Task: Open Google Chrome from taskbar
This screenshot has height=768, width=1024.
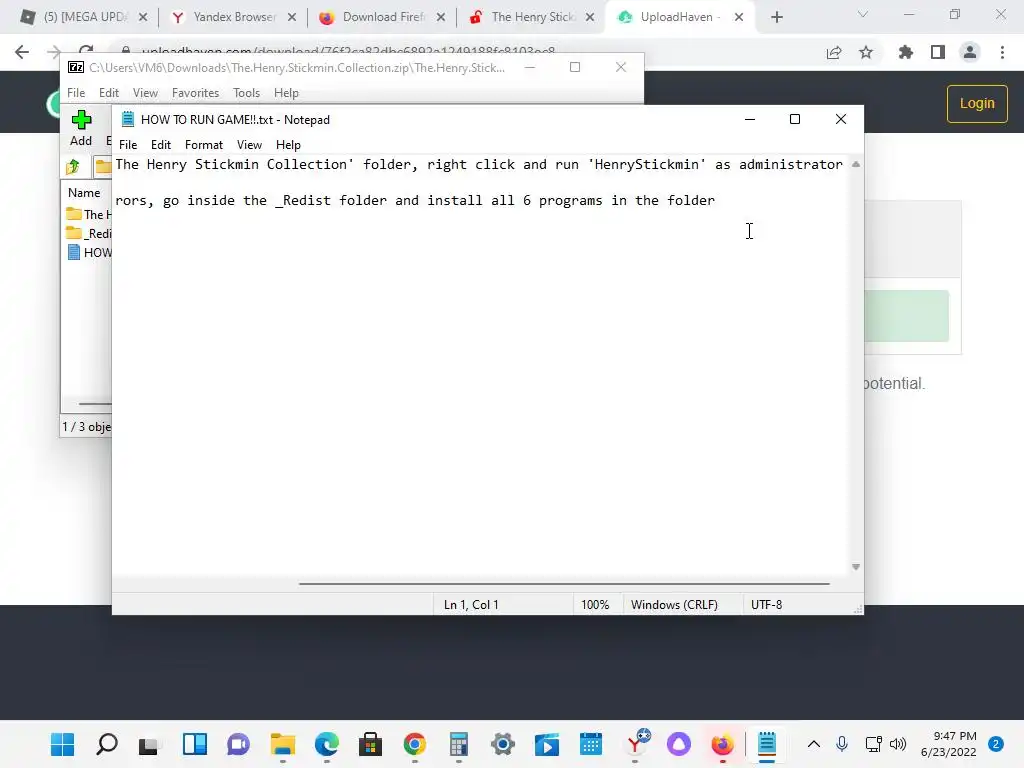Action: point(415,744)
